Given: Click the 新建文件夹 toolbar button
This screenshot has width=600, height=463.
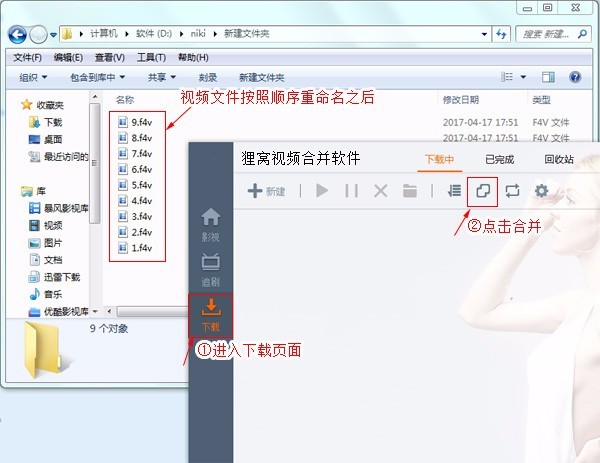Looking at the screenshot, I should 262,78.
